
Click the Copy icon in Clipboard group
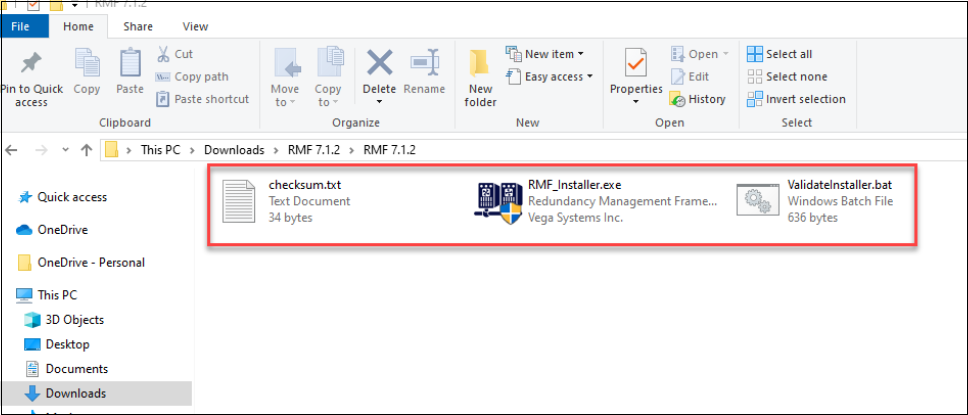pos(87,65)
